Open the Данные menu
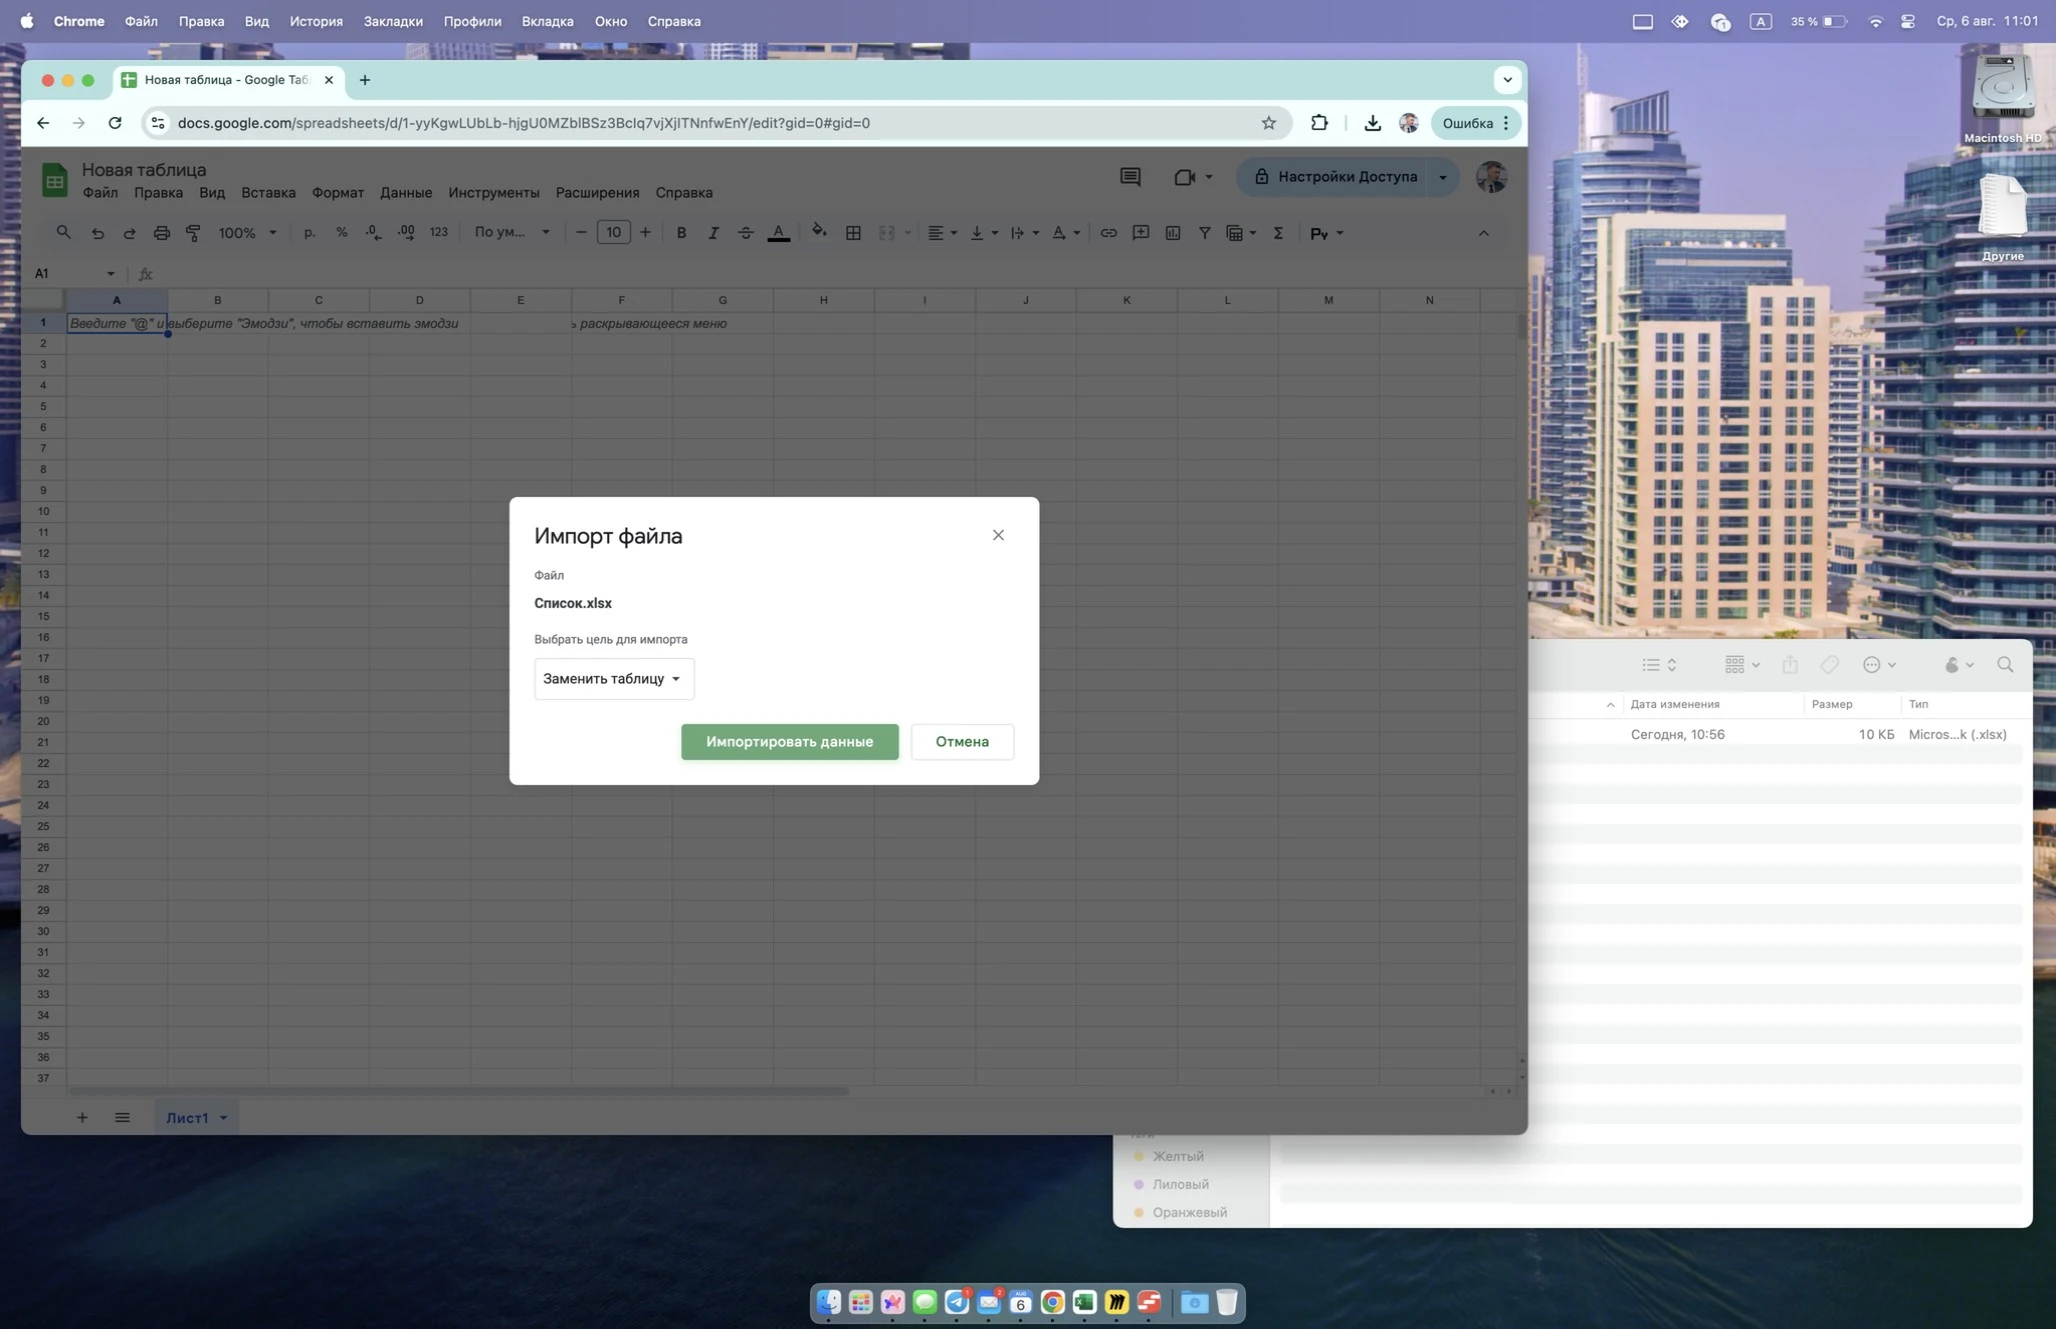This screenshot has width=2056, height=1329. pyautogui.click(x=405, y=192)
